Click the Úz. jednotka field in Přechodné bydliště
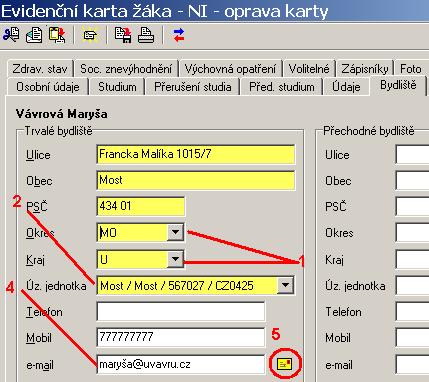Image resolution: width=429 pixels, height=382 pixels. [x=412, y=285]
